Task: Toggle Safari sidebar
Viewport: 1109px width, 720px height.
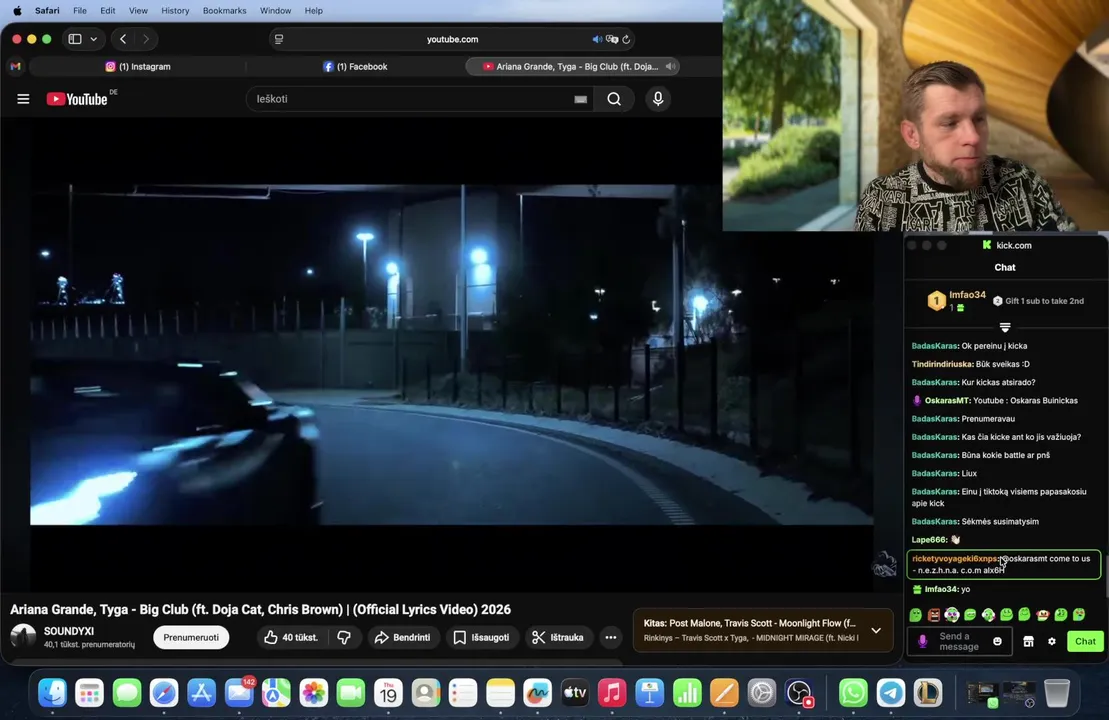Action: (75, 39)
